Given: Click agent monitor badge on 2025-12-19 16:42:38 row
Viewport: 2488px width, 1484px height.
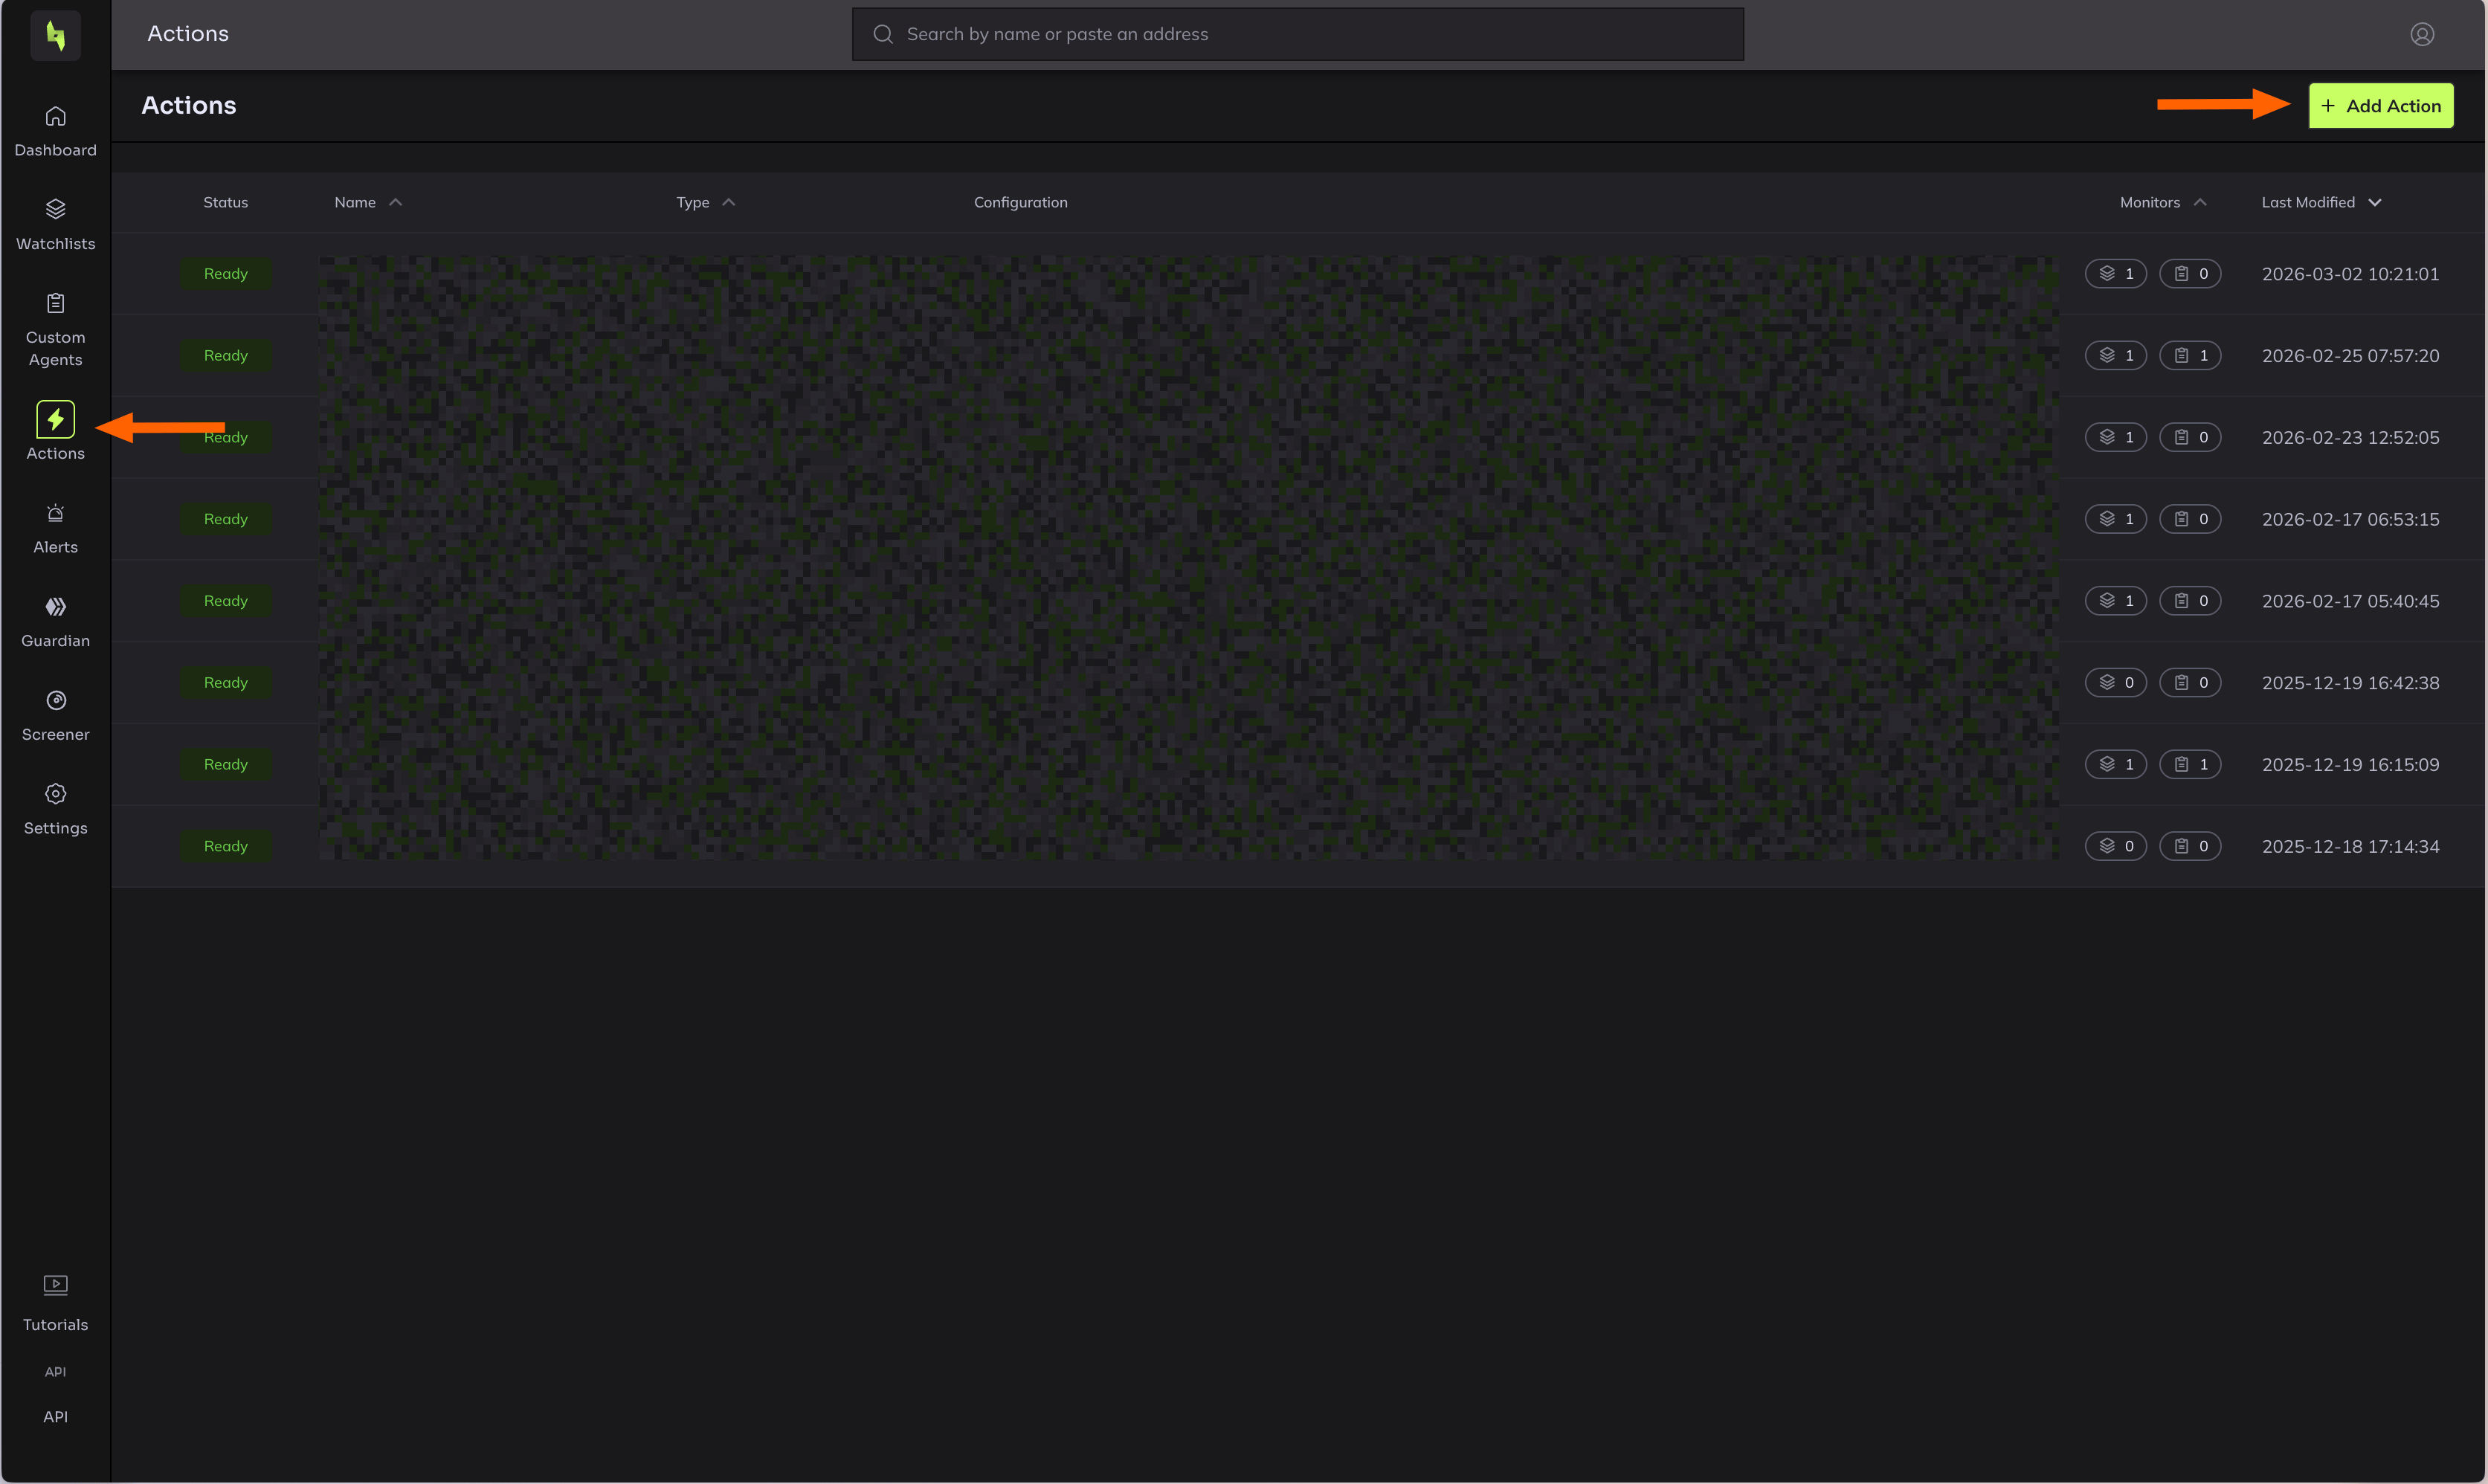Looking at the screenshot, I should pyautogui.click(x=2190, y=682).
